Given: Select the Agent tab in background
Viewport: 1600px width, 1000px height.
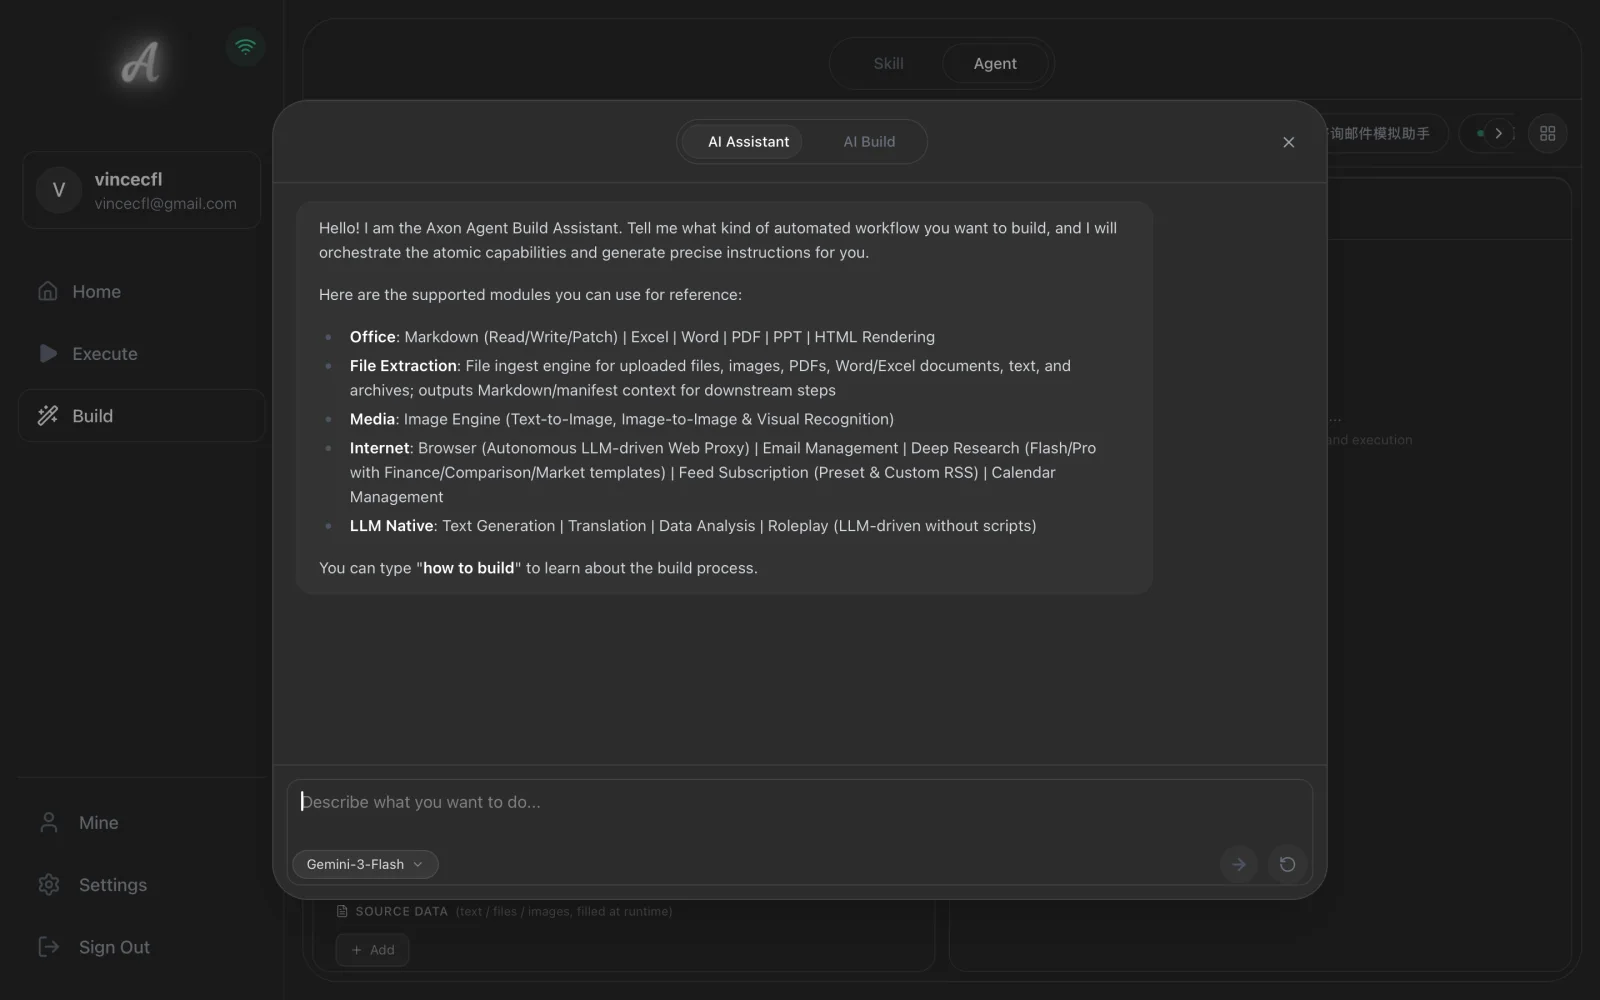Looking at the screenshot, I should [x=995, y=63].
